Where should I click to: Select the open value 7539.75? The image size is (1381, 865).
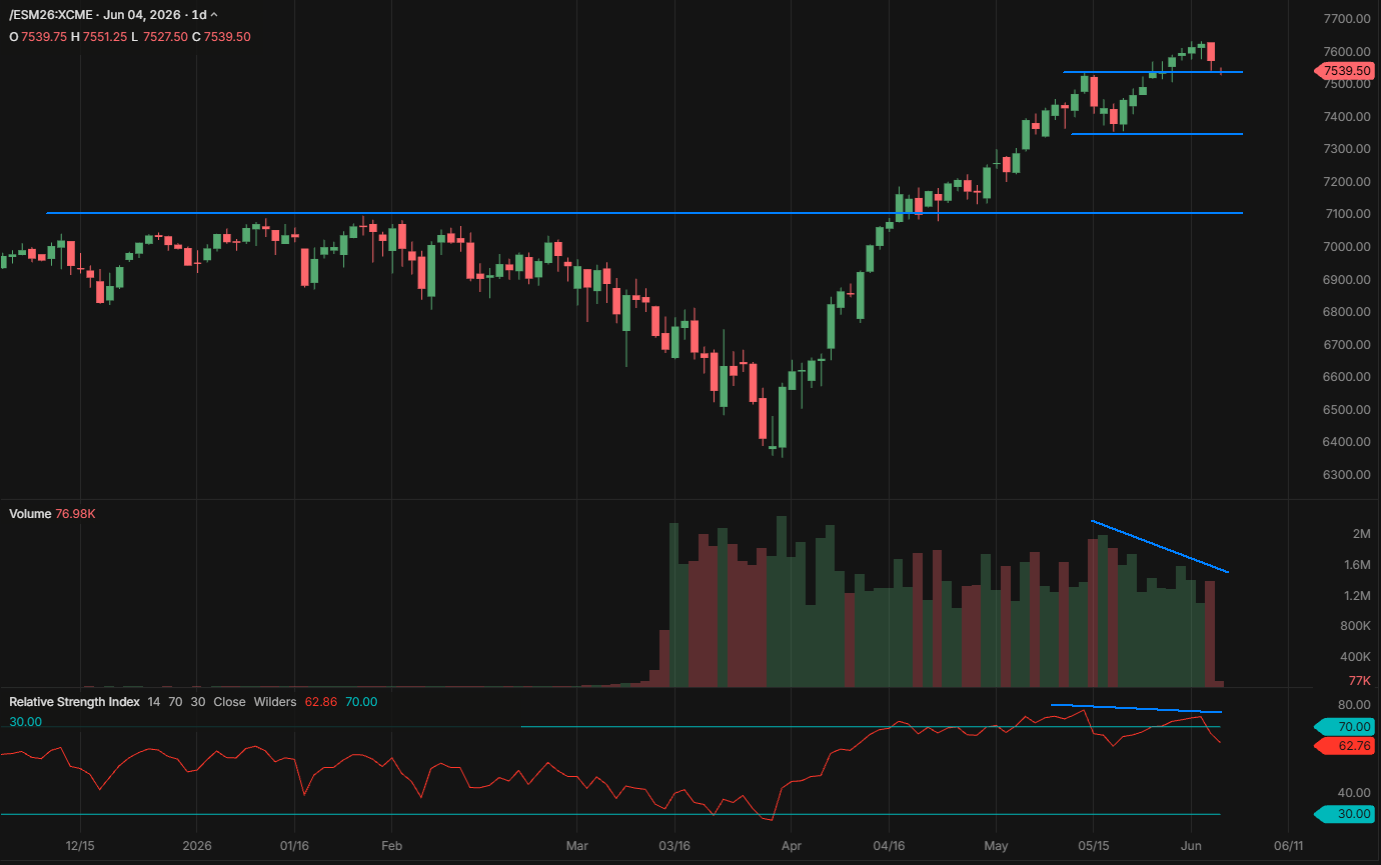coord(43,36)
